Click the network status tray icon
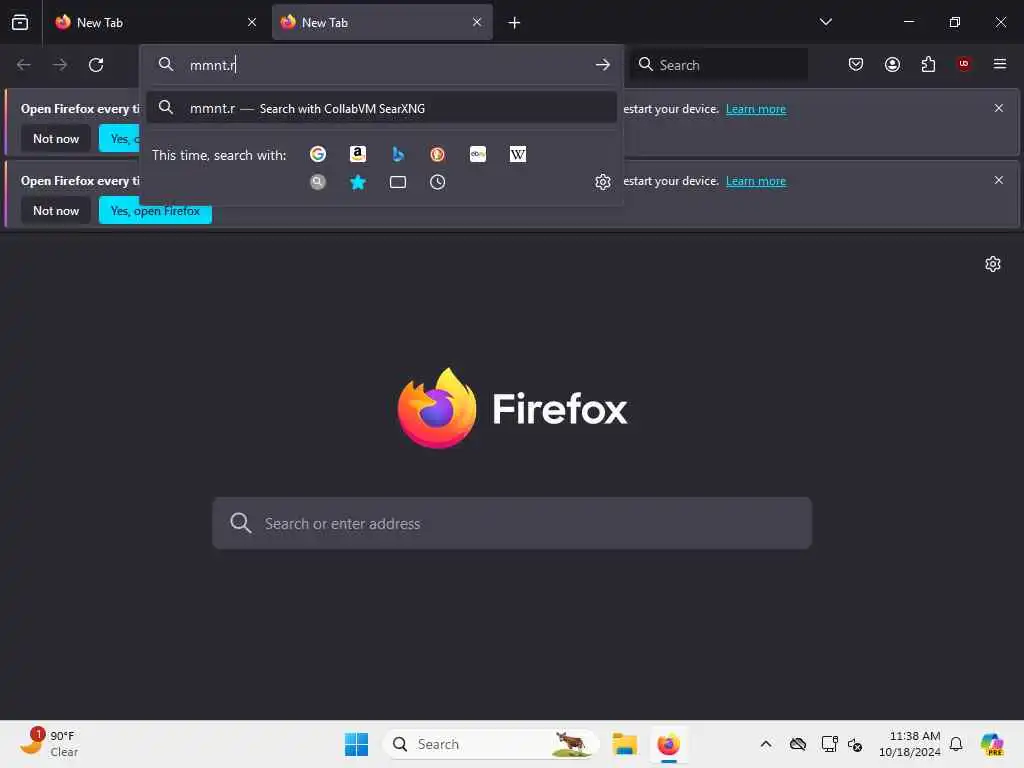Screen dimensions: 1024x768 pos(829,744)
